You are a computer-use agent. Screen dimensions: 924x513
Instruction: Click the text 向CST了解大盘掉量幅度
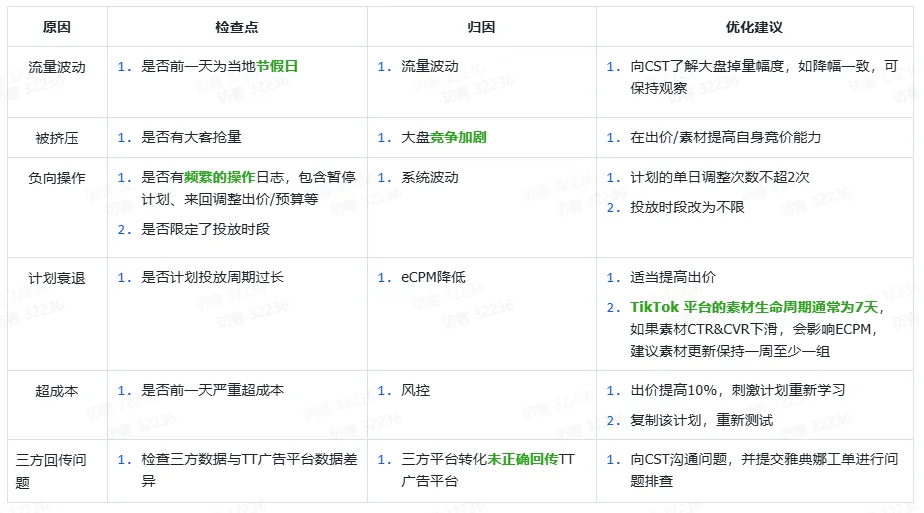point(707,67)
